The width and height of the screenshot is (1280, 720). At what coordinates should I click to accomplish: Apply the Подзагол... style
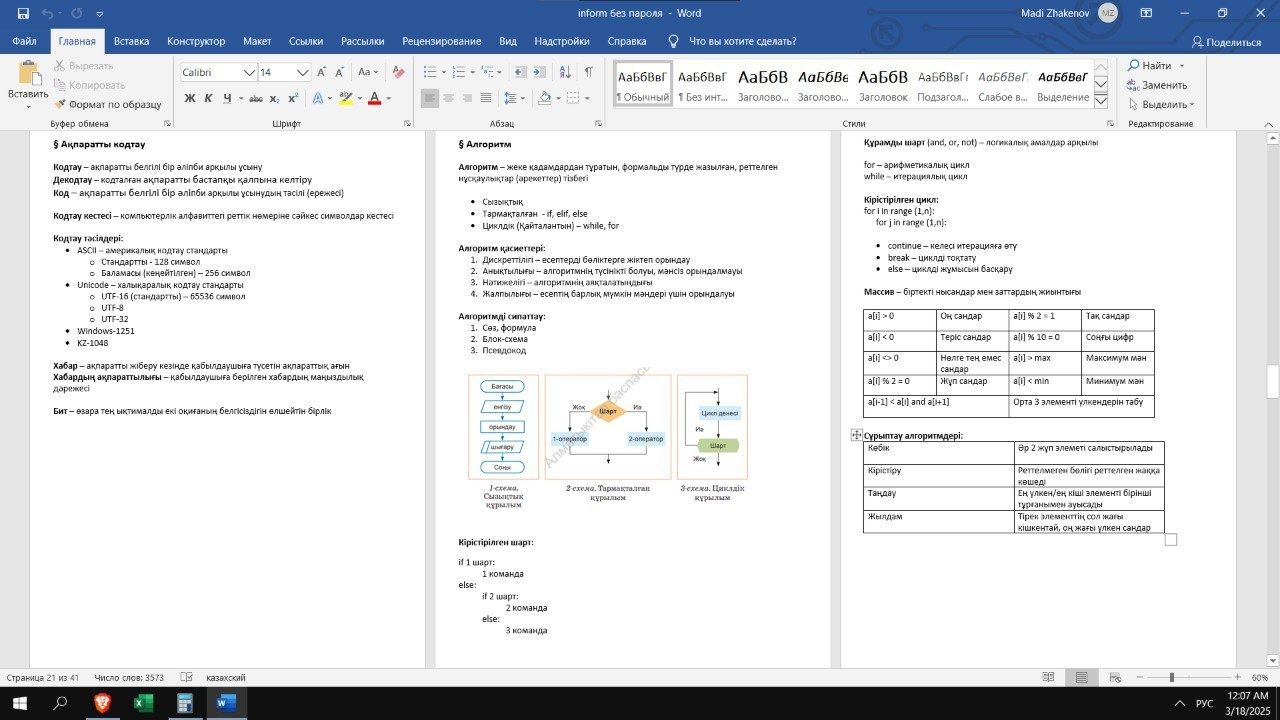point(942,84)
